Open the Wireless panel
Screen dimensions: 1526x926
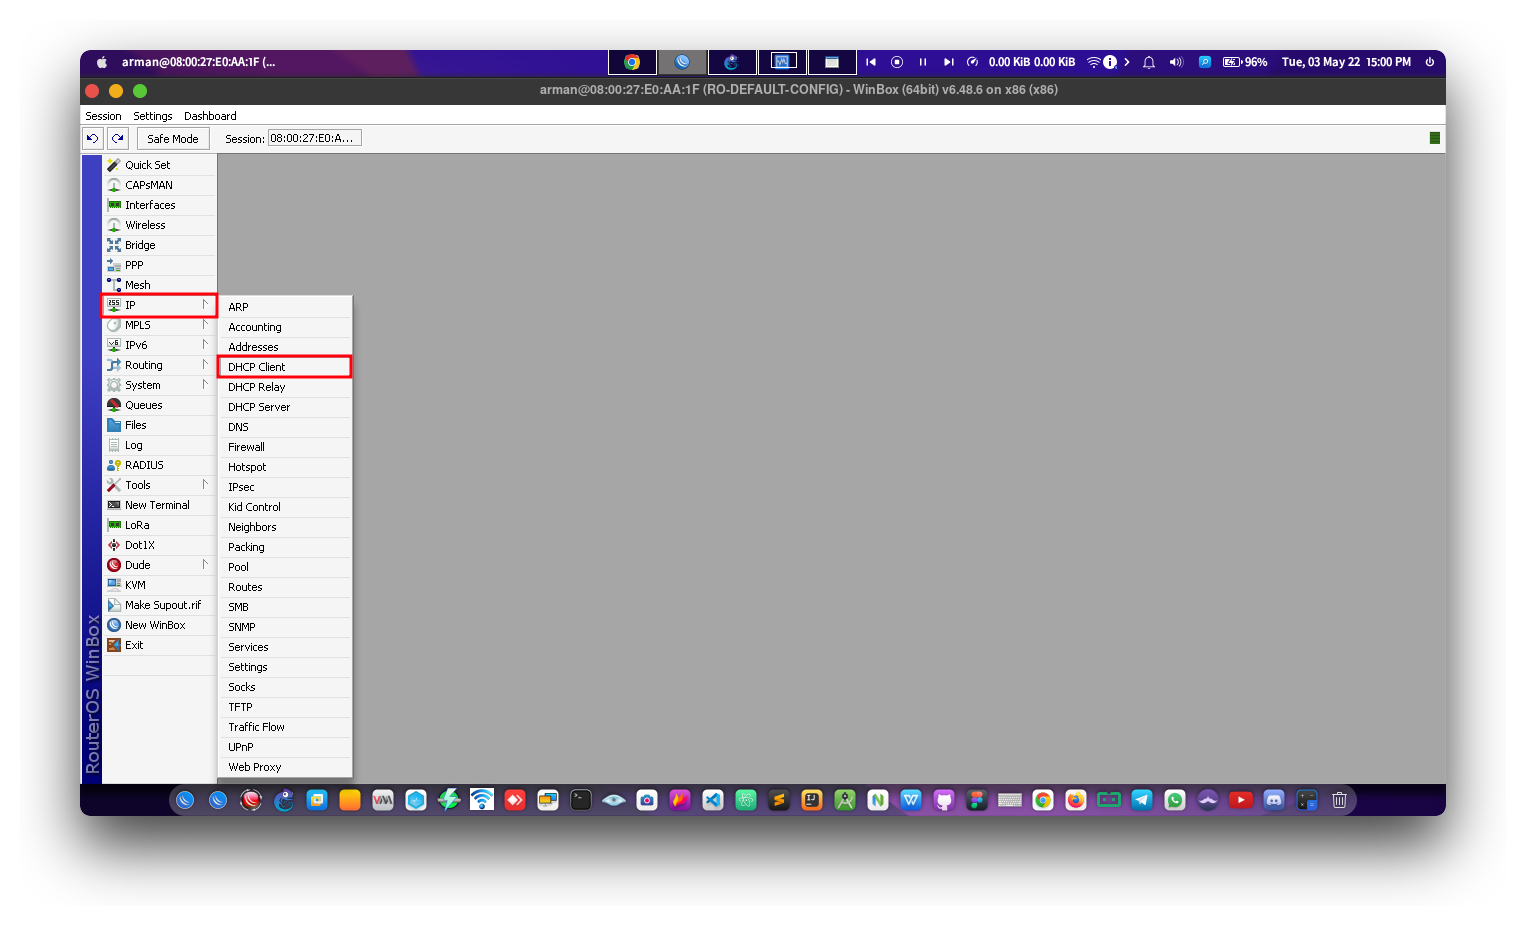pos(144,224)
